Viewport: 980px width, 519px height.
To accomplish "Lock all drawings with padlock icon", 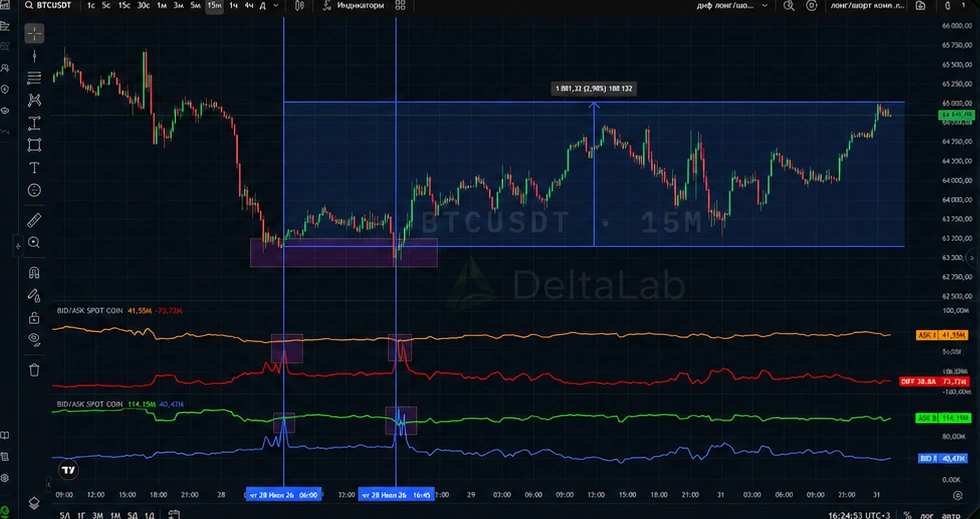I will click(34, 318).
